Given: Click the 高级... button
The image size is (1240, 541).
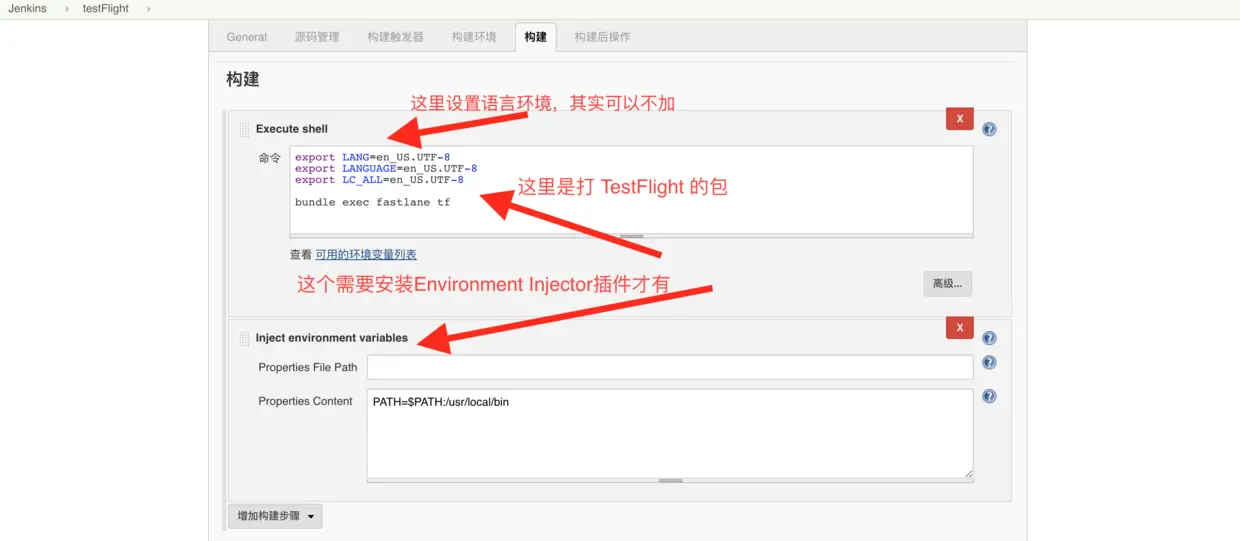Looking at the screenshot, I should pyautogui.click(x=947, y=284).
